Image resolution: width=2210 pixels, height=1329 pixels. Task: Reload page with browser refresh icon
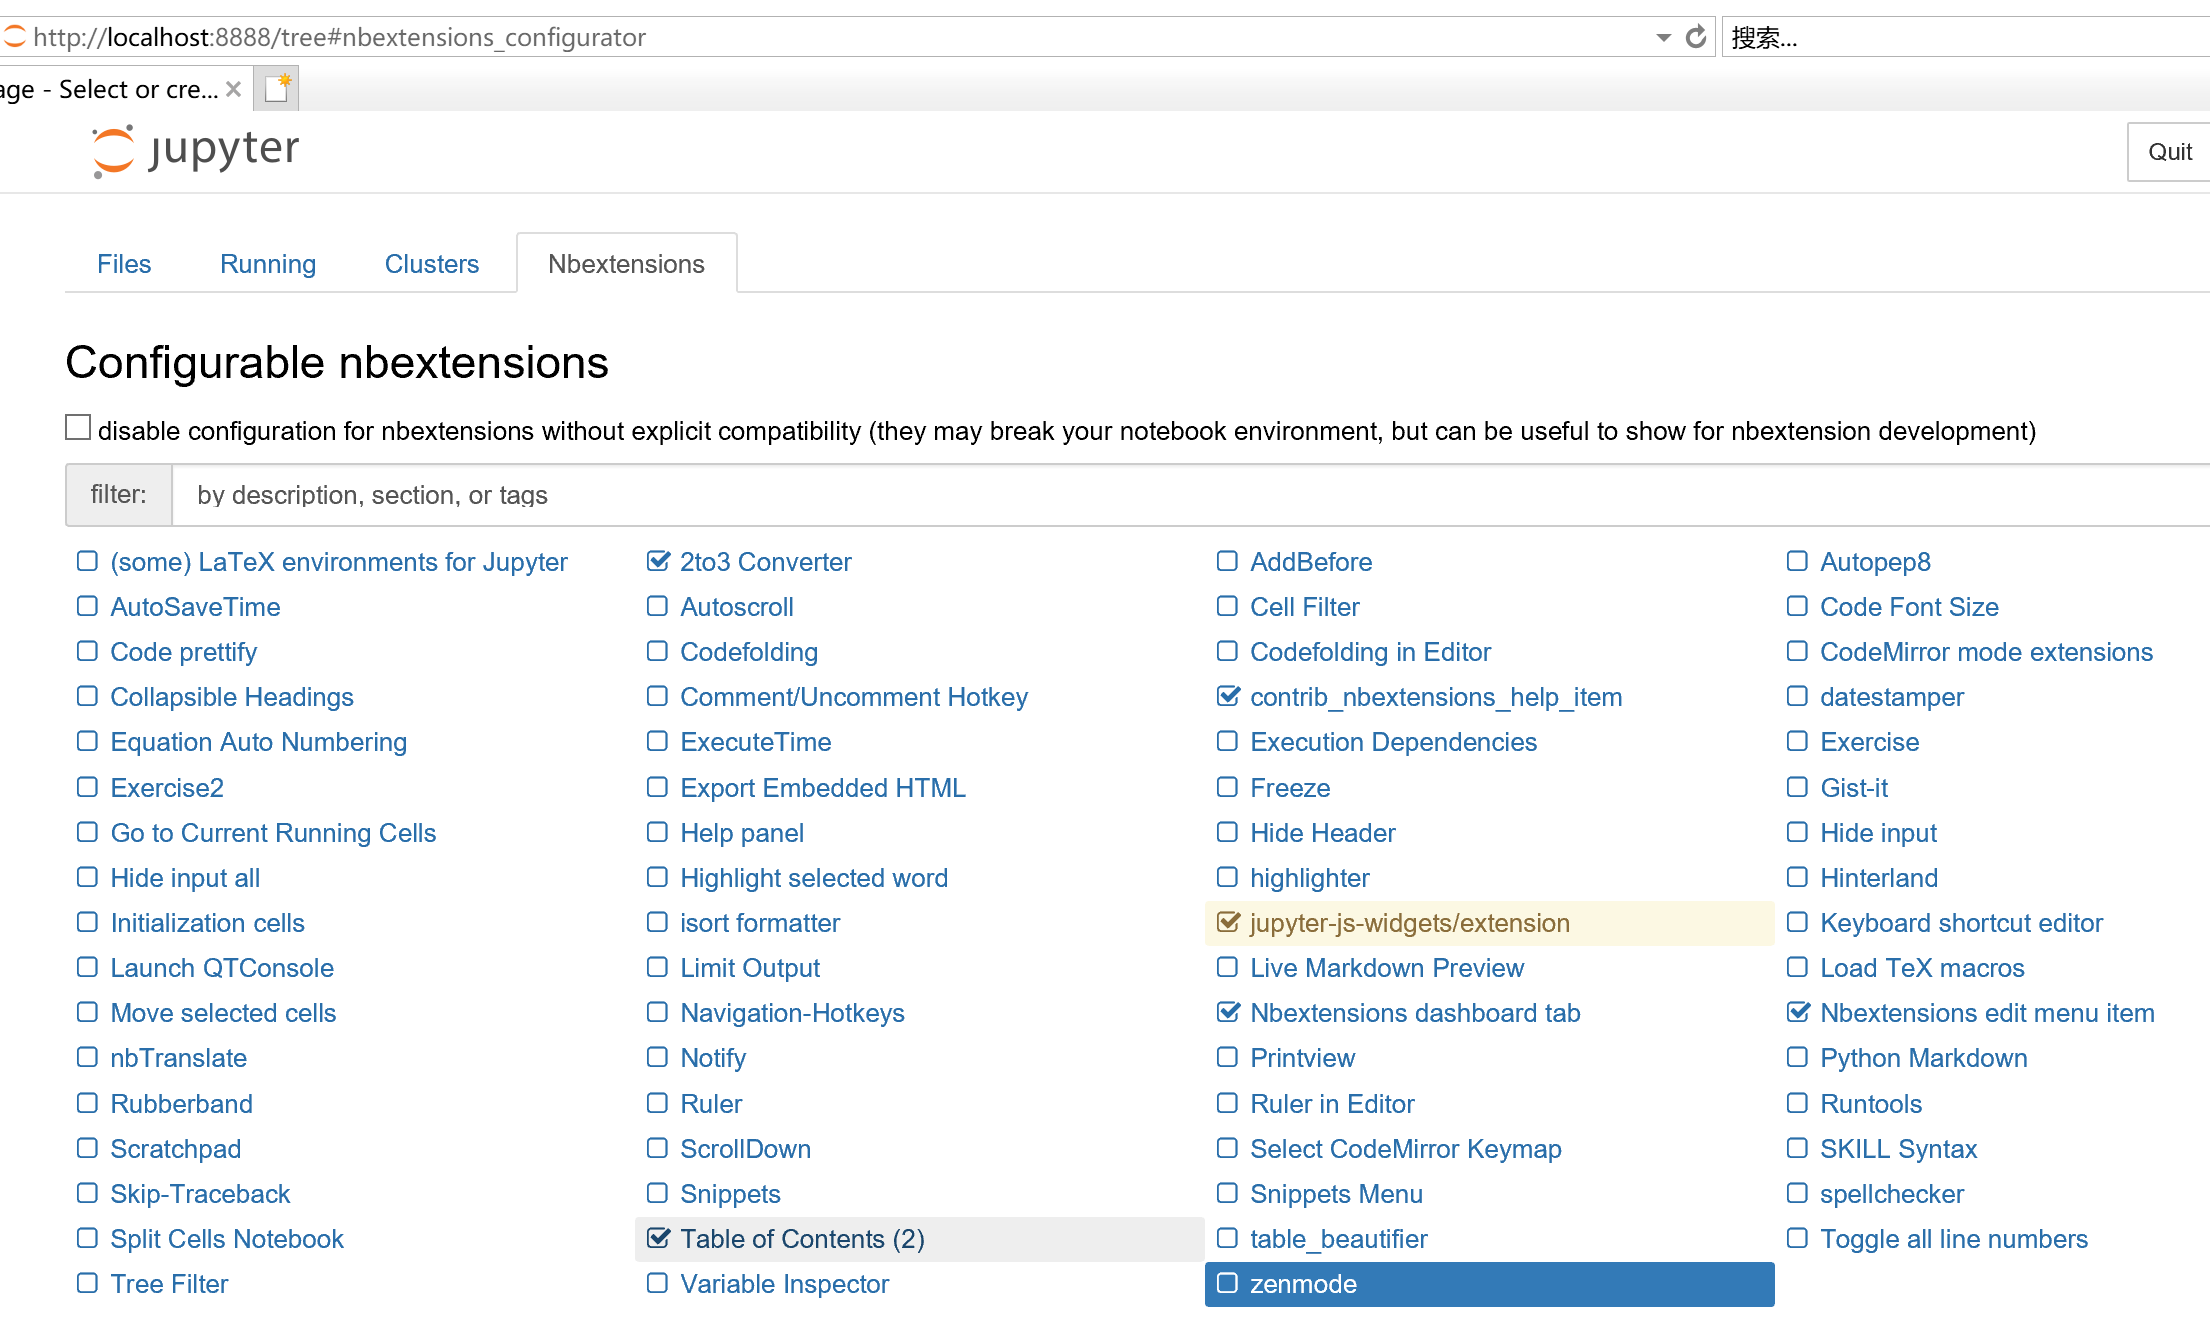point(1696,37)
